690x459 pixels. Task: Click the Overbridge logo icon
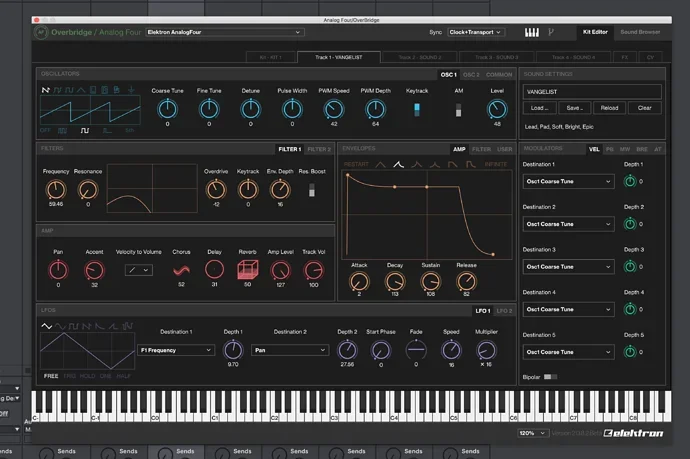pyautogui.click(x=40, y=32)
